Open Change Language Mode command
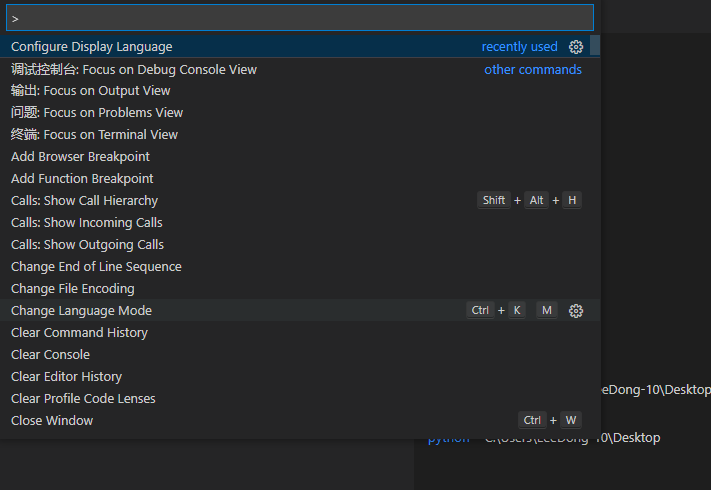 click(81, 311)
